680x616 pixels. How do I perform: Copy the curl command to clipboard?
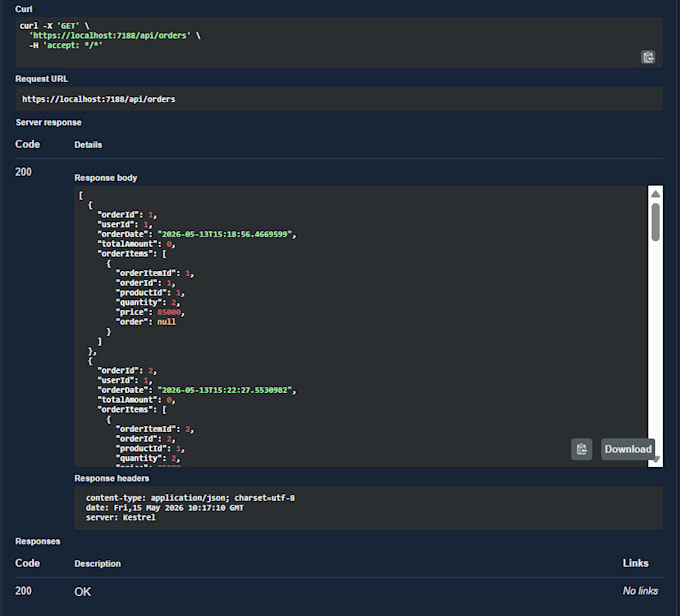[x=648, y=57]
